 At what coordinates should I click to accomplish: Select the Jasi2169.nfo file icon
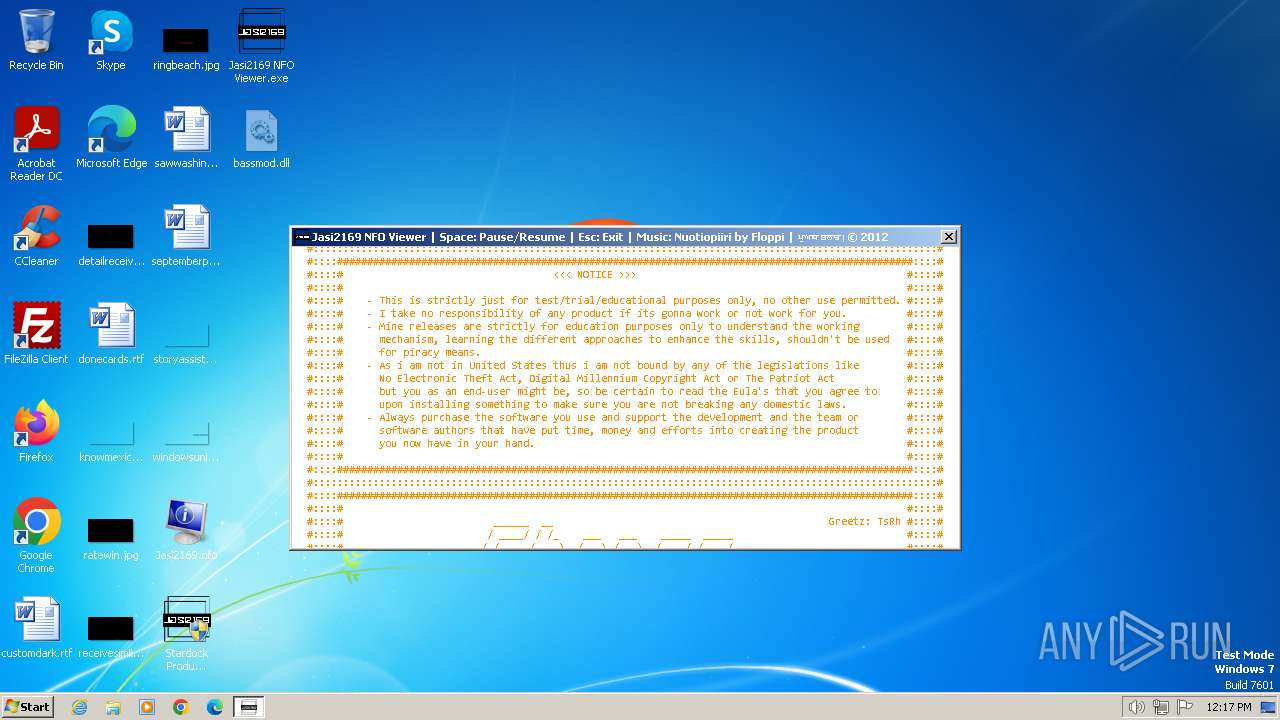186,530
